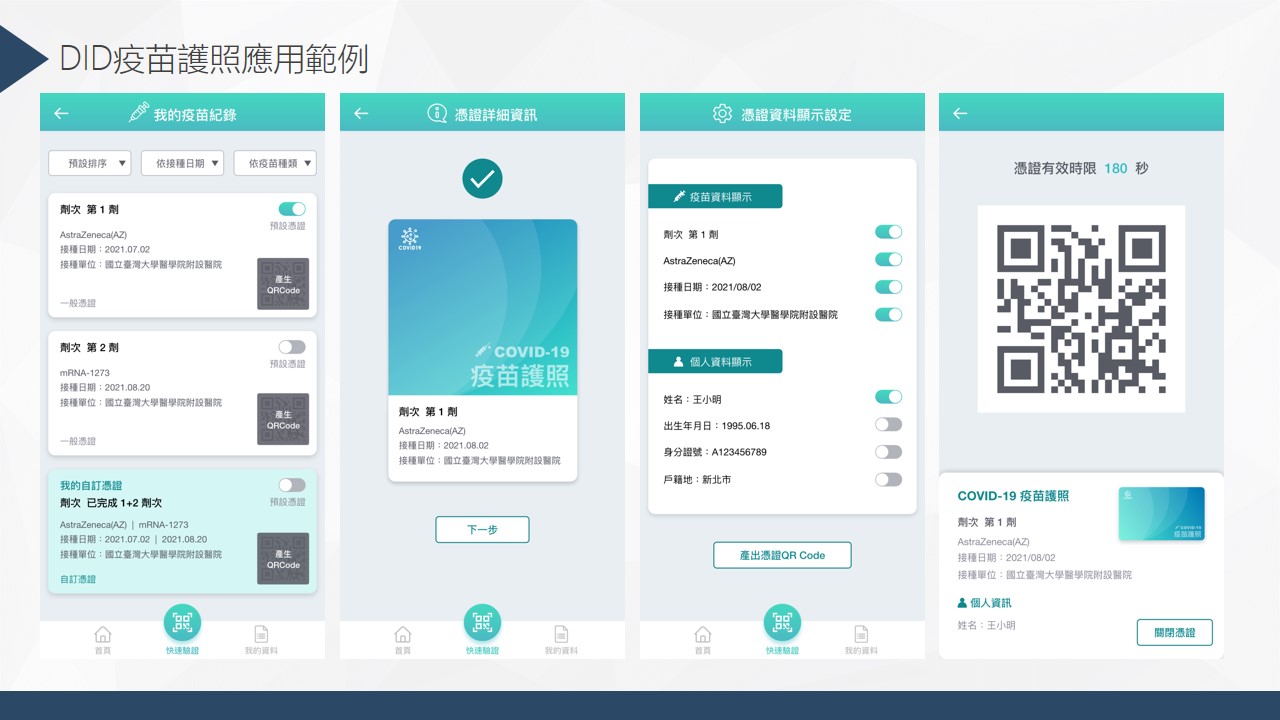
Task: Click 產出憑證QR Code button
Action: tap(782, 555)
